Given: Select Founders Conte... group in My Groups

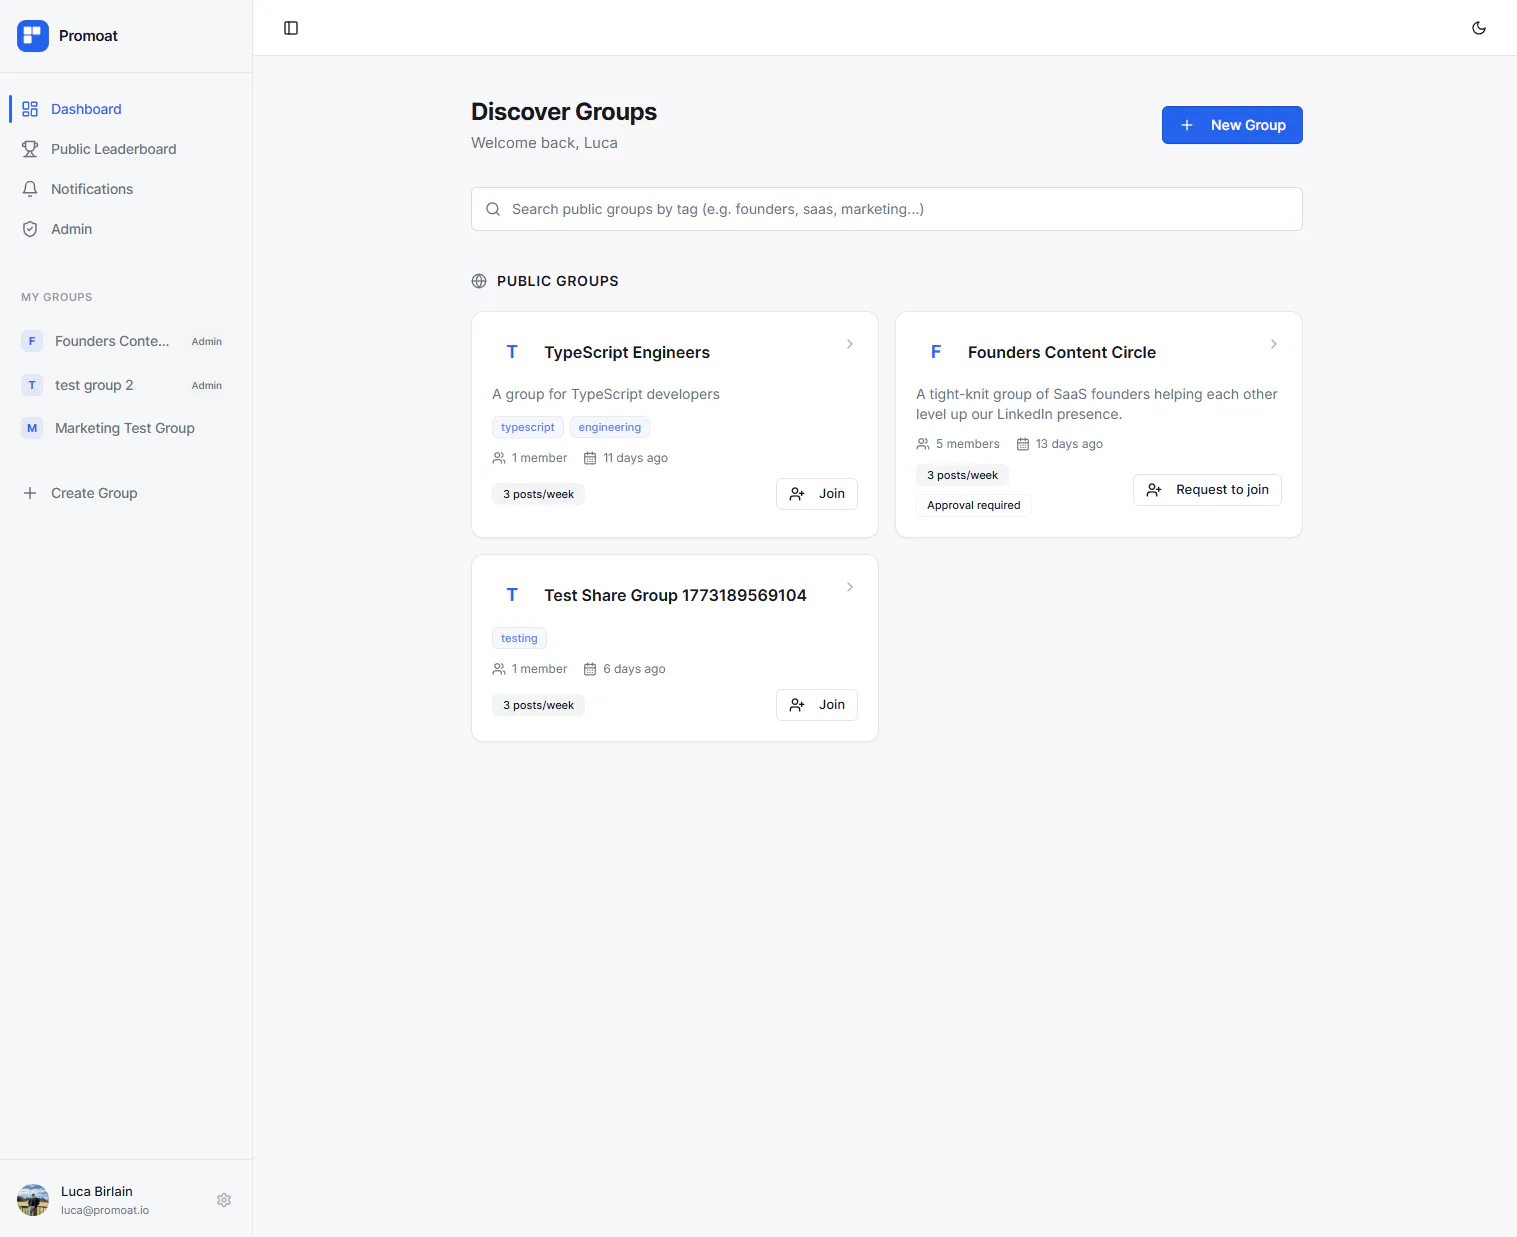Looking at the screenshot, I should (x=126, y=341).
